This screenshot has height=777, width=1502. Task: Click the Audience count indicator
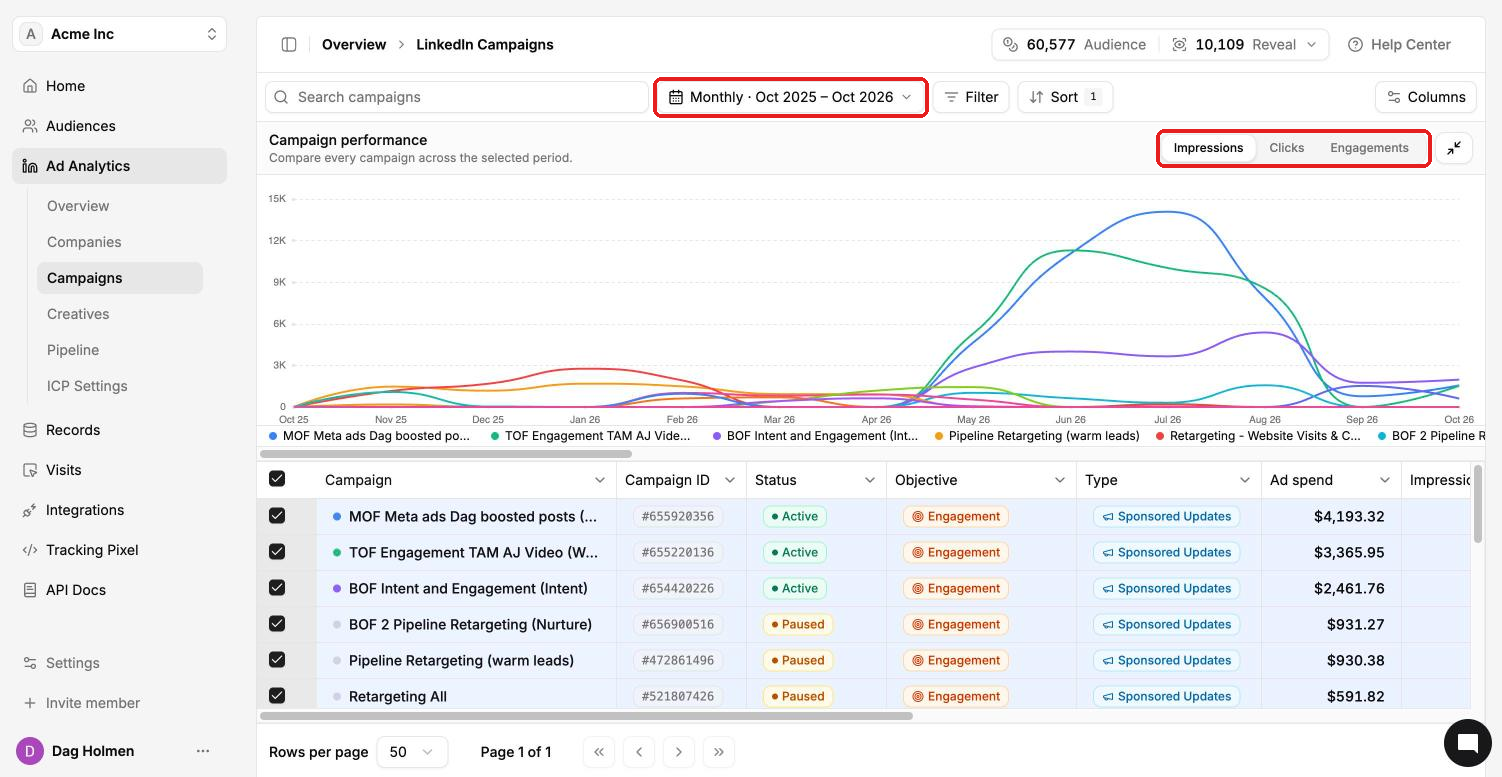click(x=1074, y=44)
